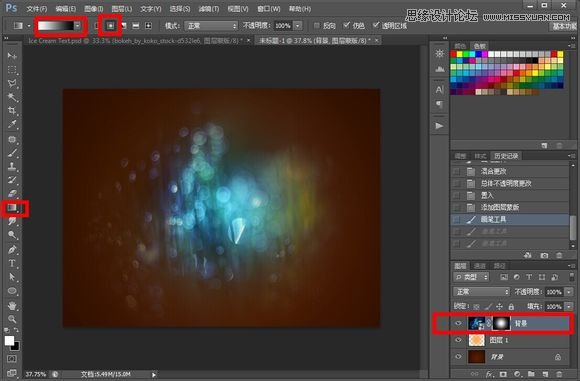Select the Lasso tool
580x381 pixels.
click(x=12, y=83)
